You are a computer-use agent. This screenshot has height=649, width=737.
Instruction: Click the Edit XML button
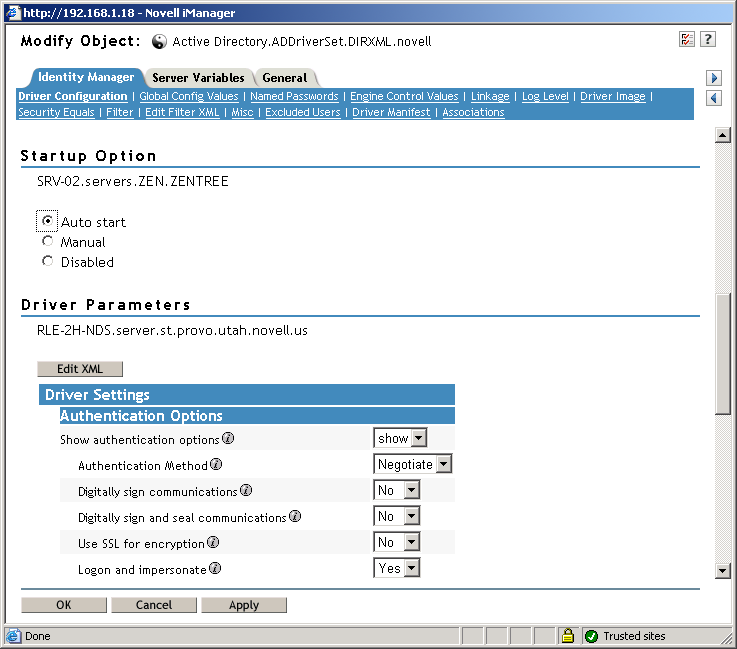pos(80,369)
